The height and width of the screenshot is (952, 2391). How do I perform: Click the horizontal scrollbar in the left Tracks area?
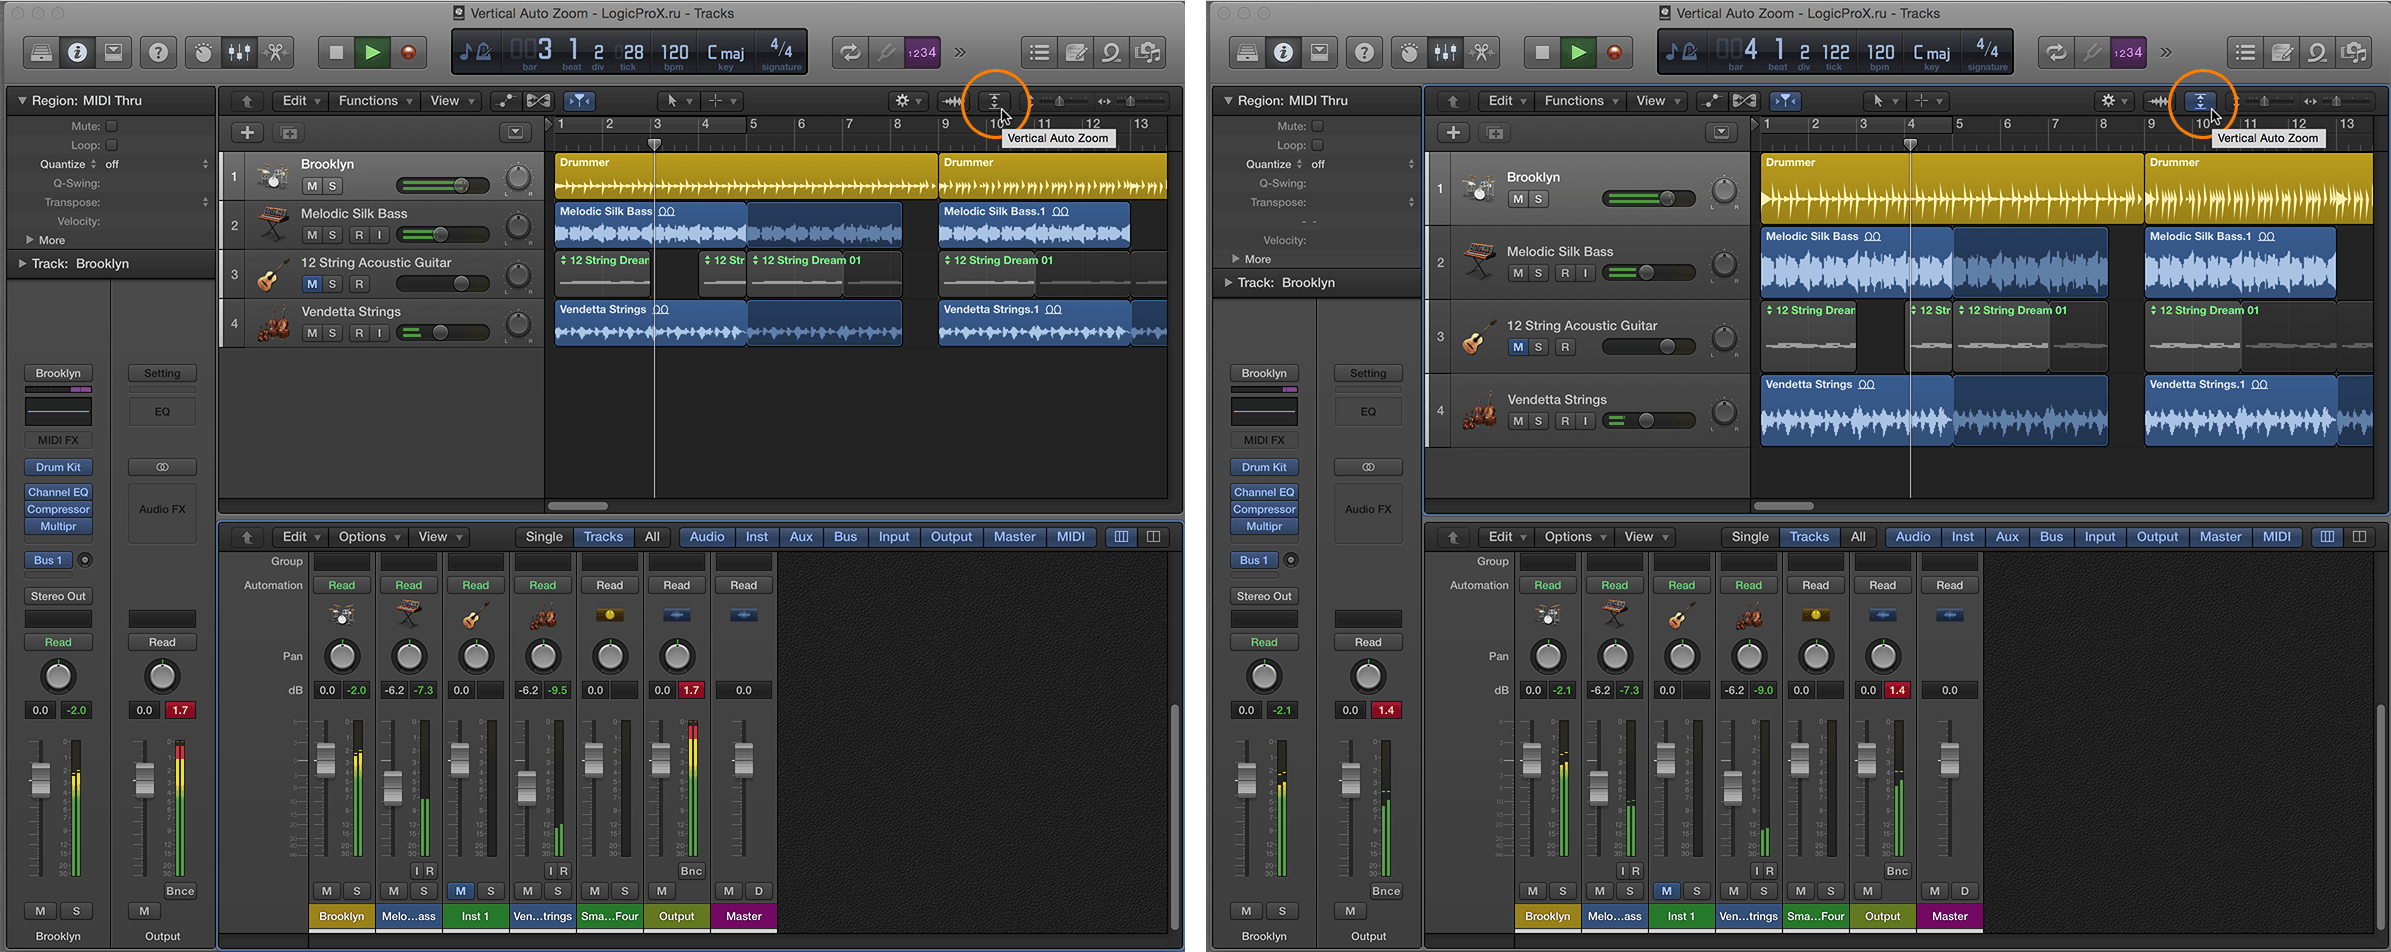point(578,506)
